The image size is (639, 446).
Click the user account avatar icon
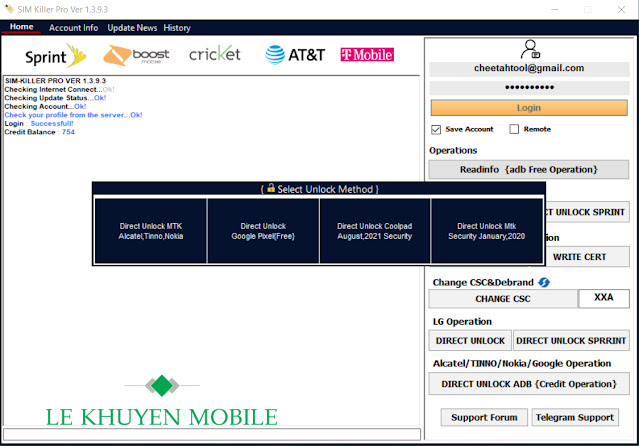[530, 49]
